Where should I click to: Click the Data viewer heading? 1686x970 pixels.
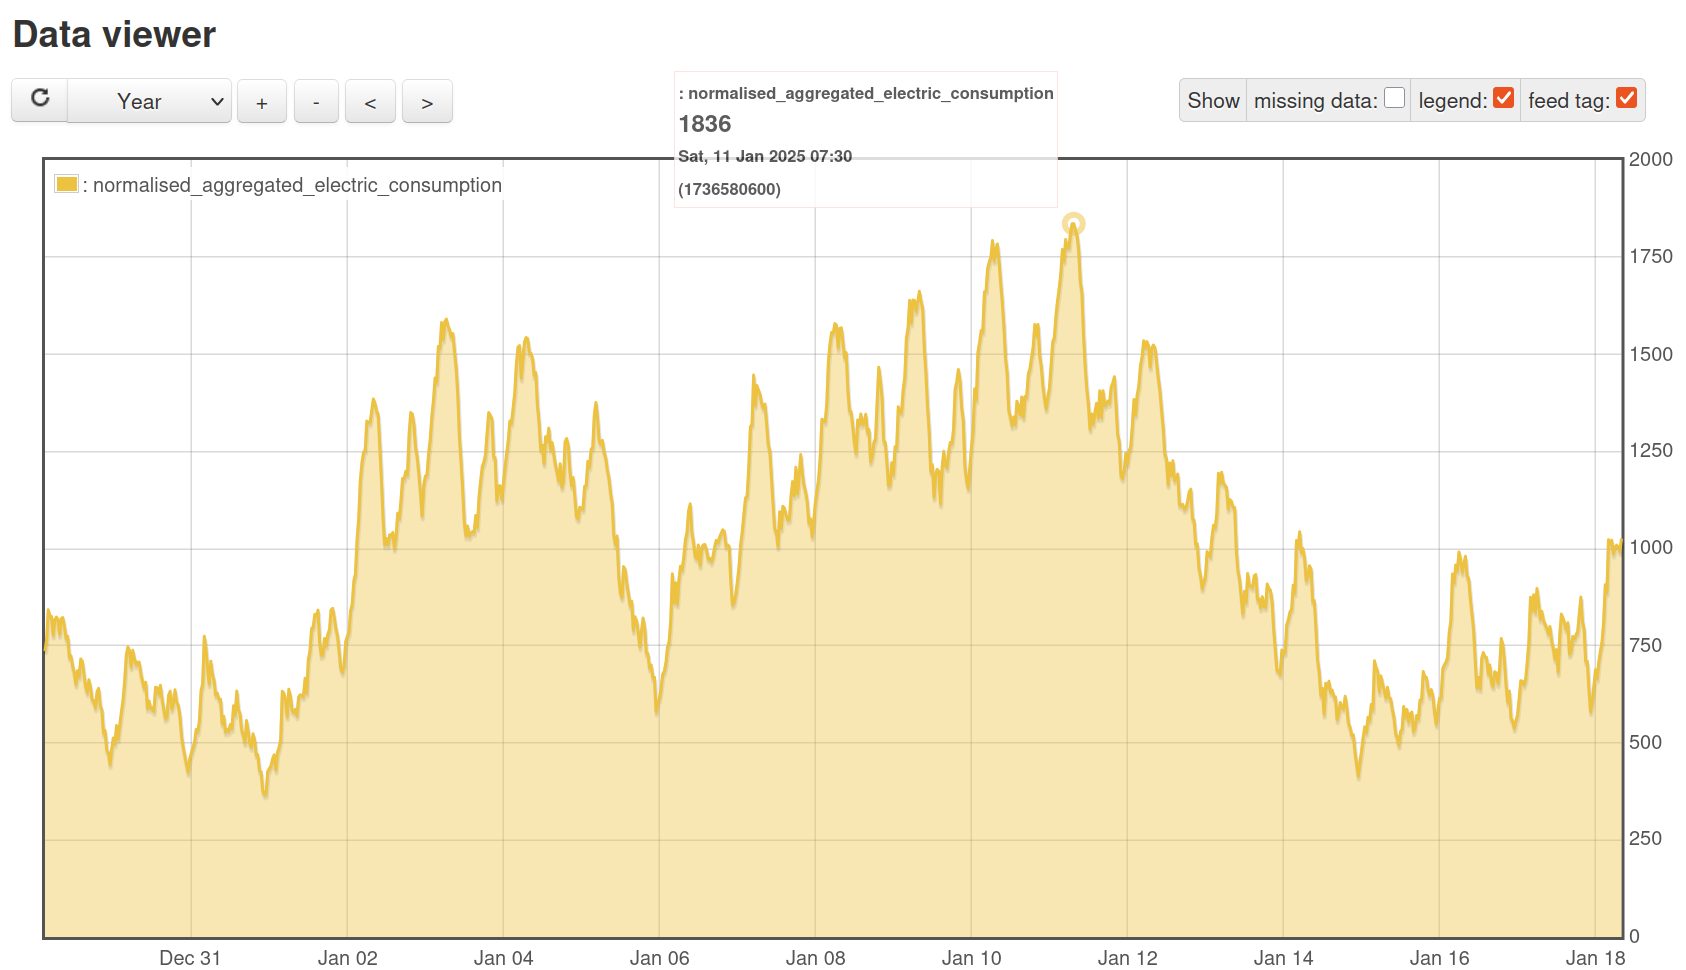[114, 35]
